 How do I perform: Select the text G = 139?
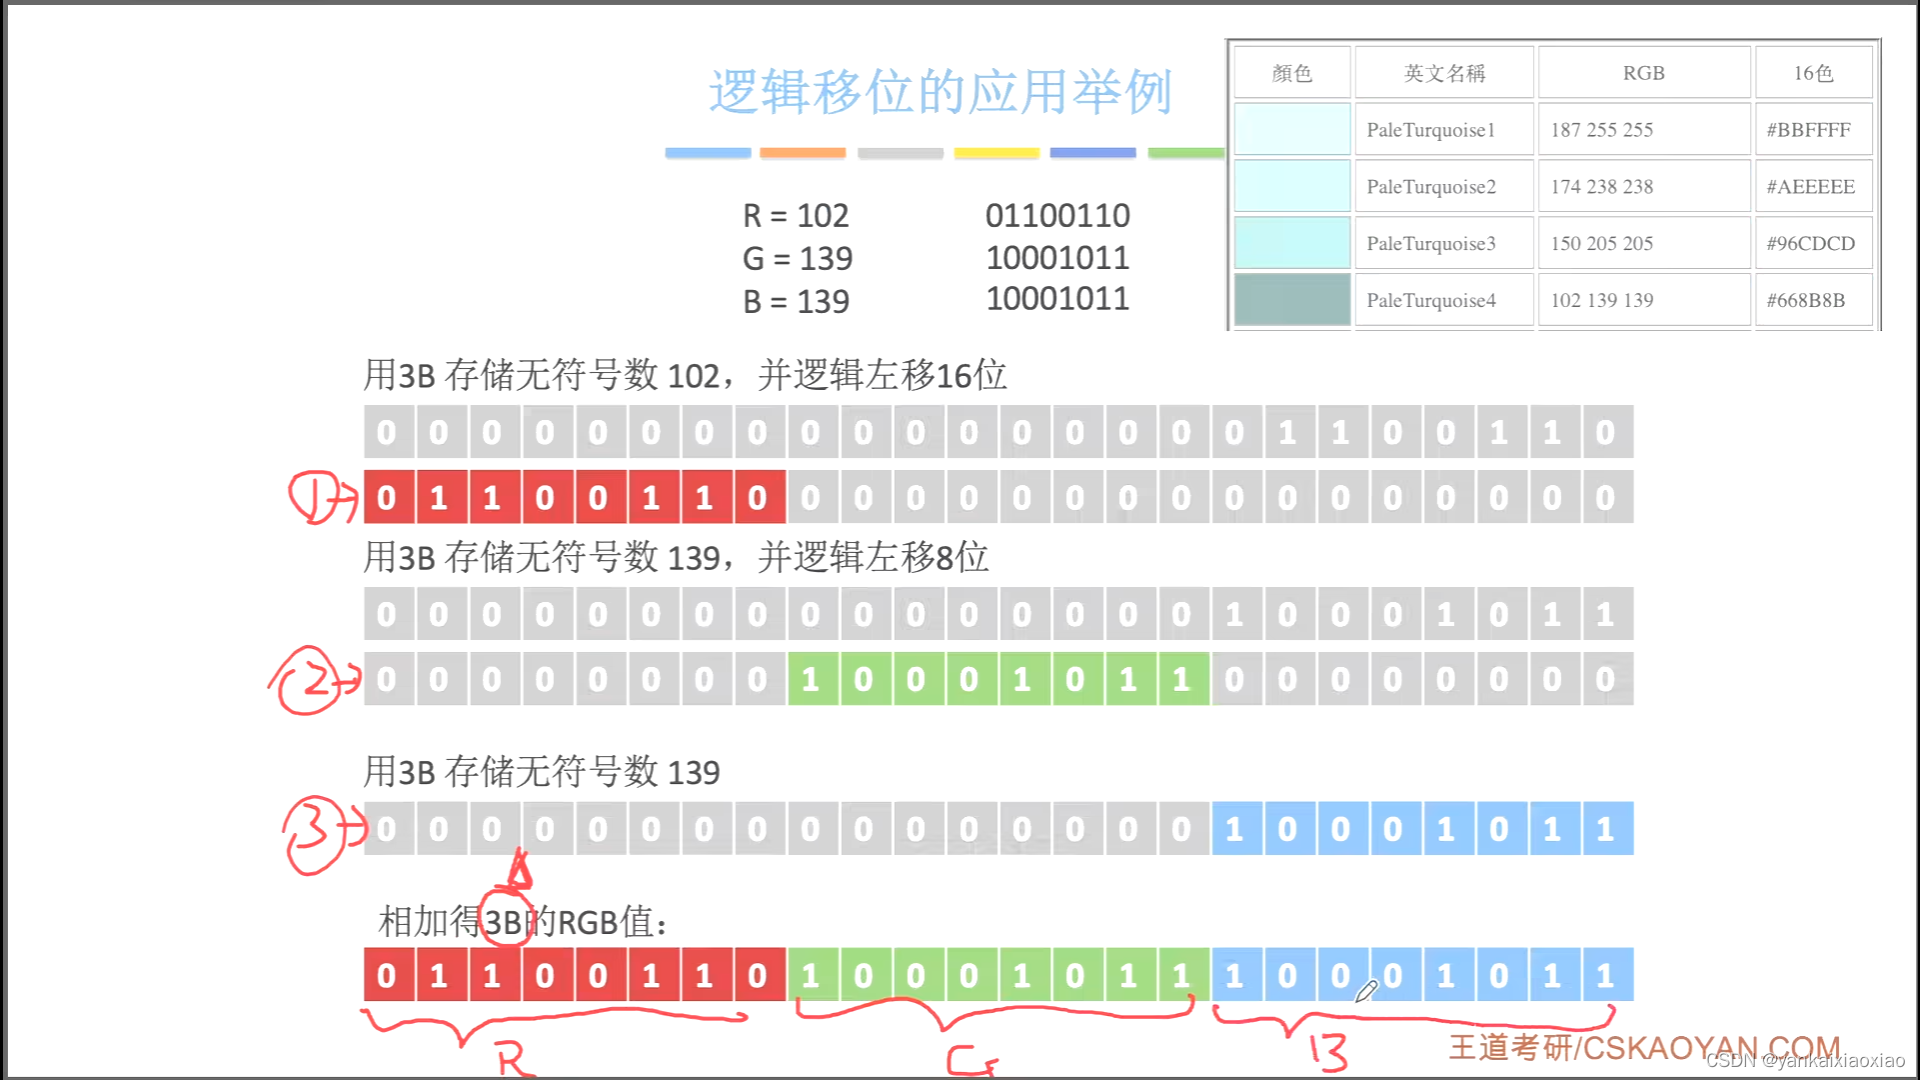pyautogui.click(x=797, y=259)
